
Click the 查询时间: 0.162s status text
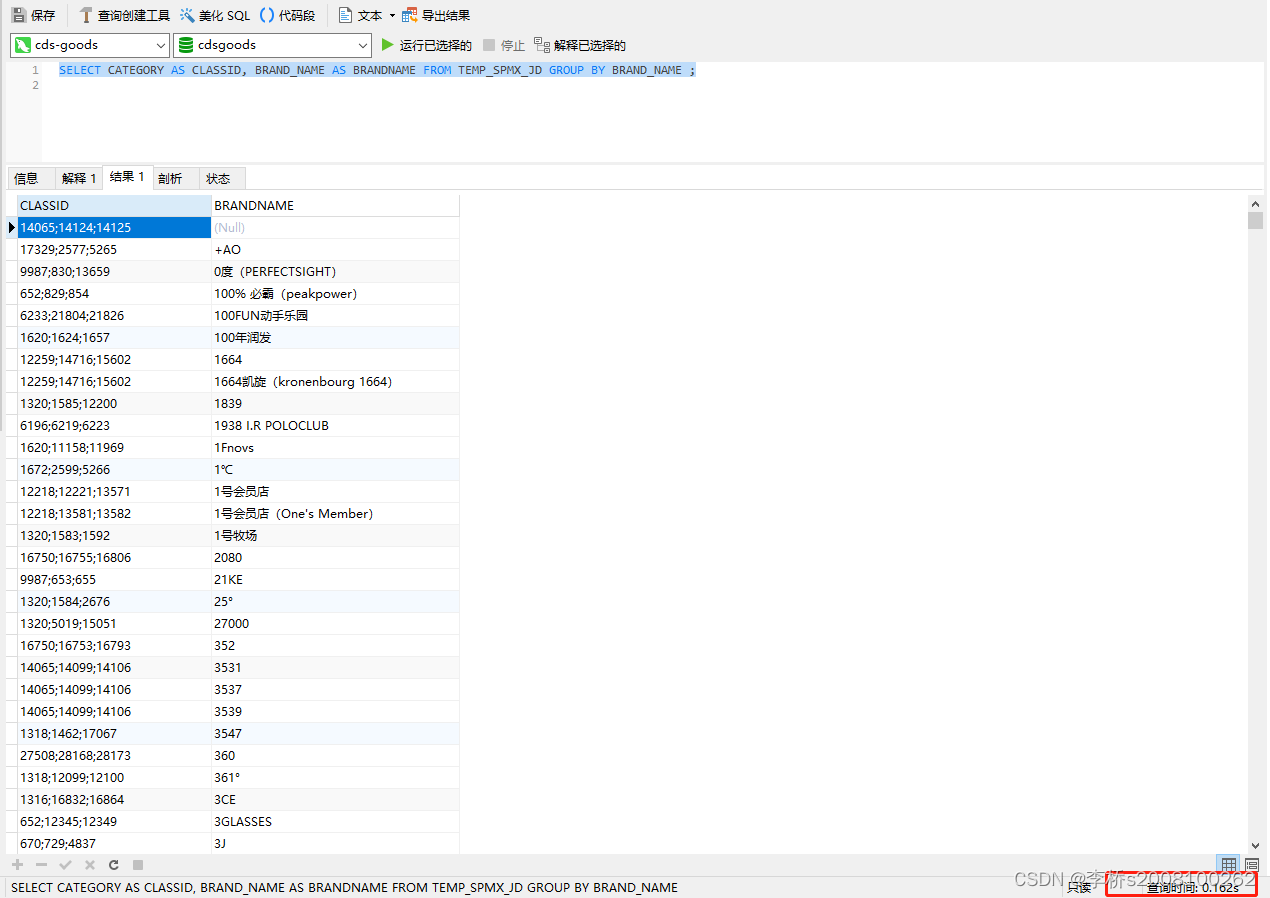tap(1192, 887)
